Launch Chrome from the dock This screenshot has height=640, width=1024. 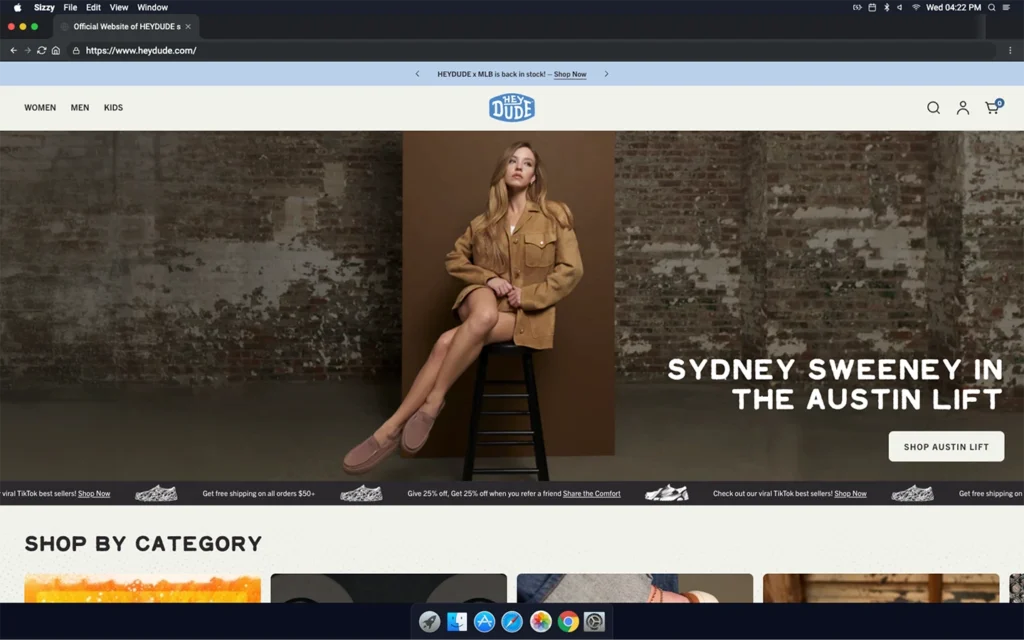(x=568, y=622)
